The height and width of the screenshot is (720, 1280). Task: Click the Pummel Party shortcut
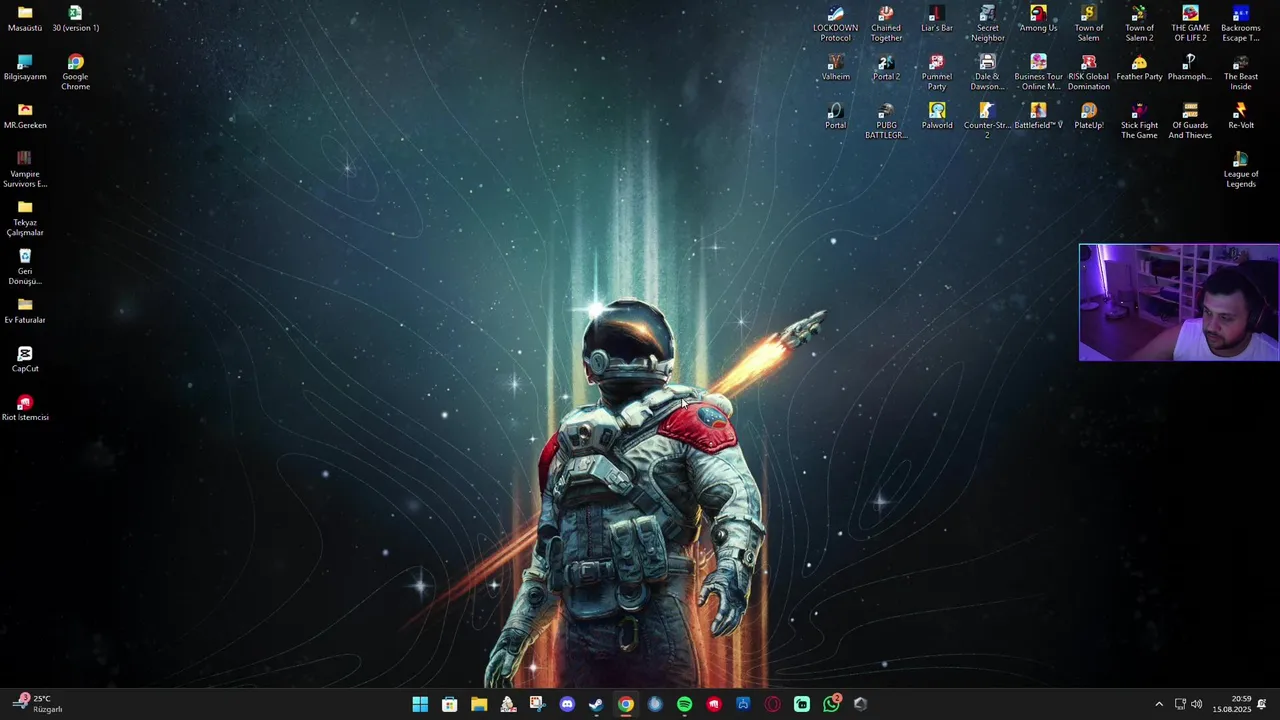click(x=937, y=73)
